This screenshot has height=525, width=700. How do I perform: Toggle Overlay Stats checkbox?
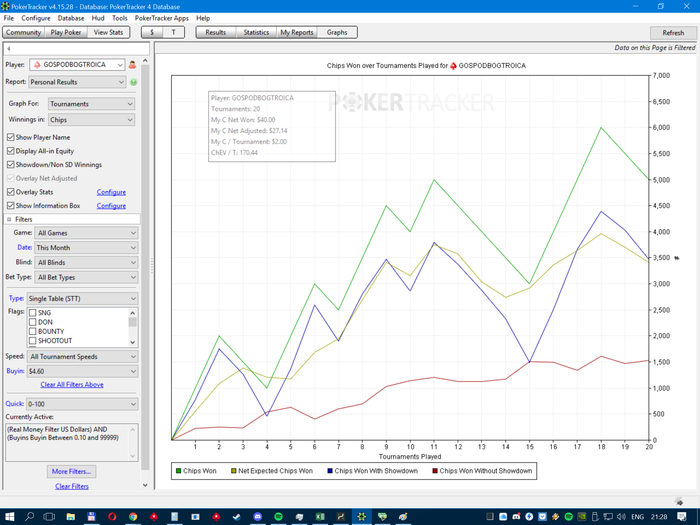tap(11, 192)
